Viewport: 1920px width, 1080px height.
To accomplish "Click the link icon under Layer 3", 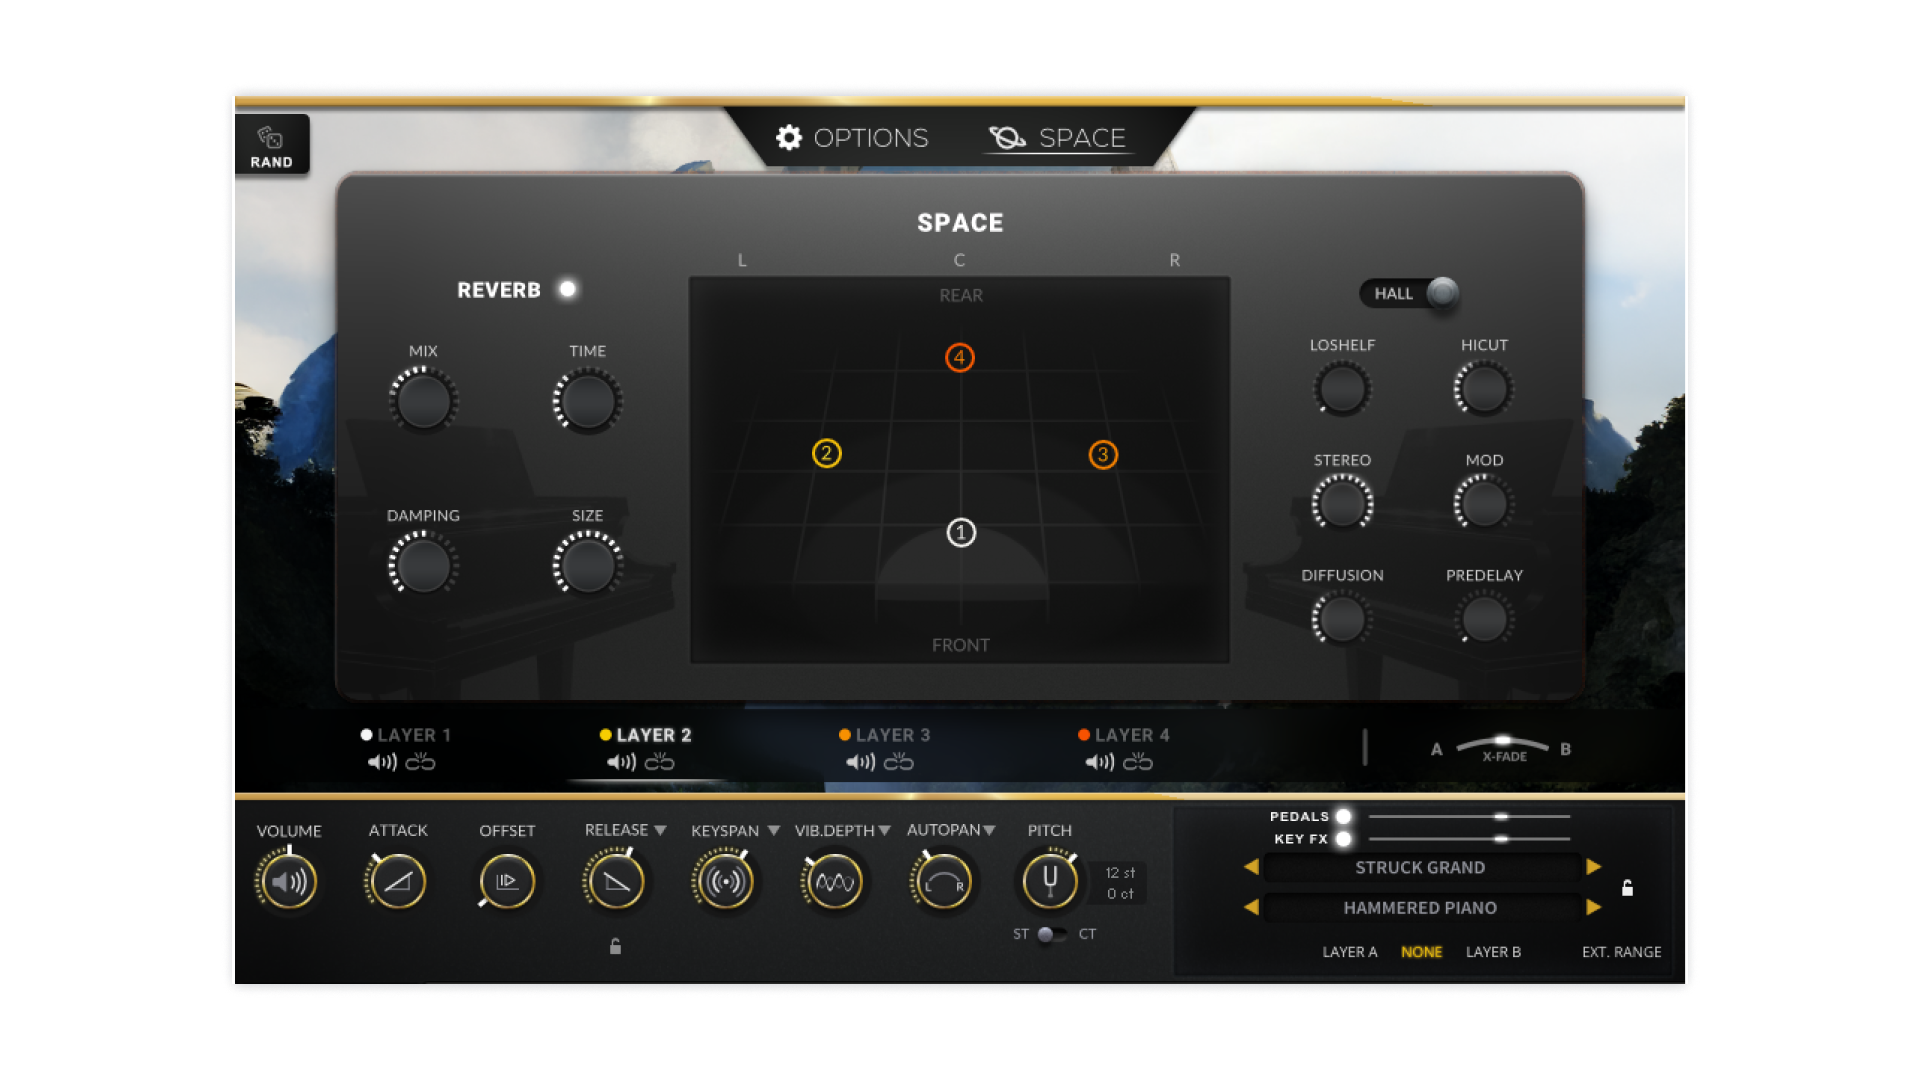I will [x=898, y=761].
